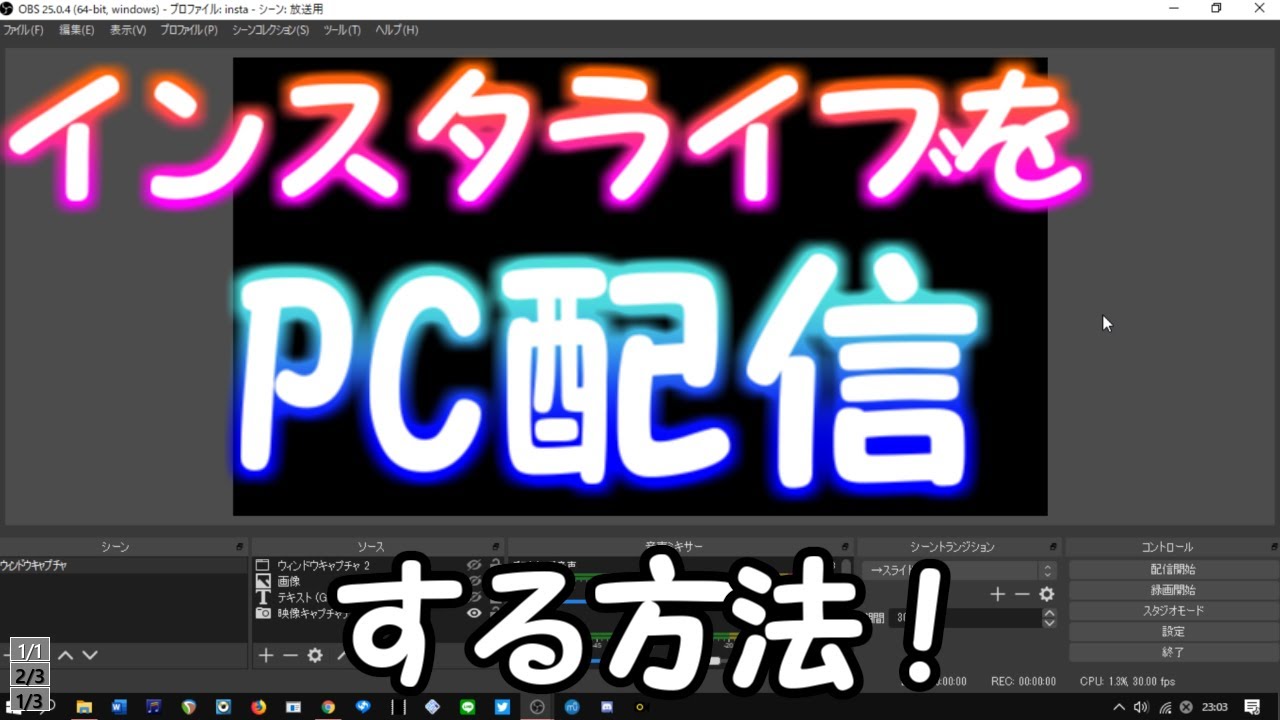
Task: Open the ヘルプ(H) menu
Action: 397,30
